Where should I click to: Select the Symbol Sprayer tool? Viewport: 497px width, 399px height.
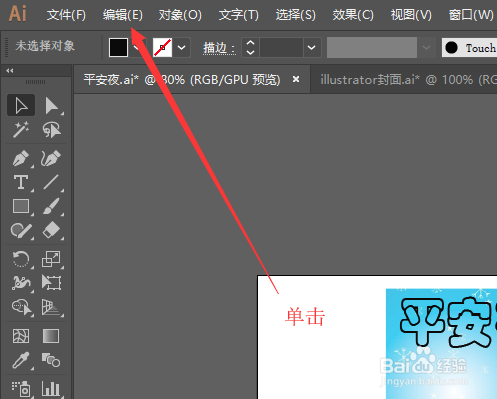point(21,388)
